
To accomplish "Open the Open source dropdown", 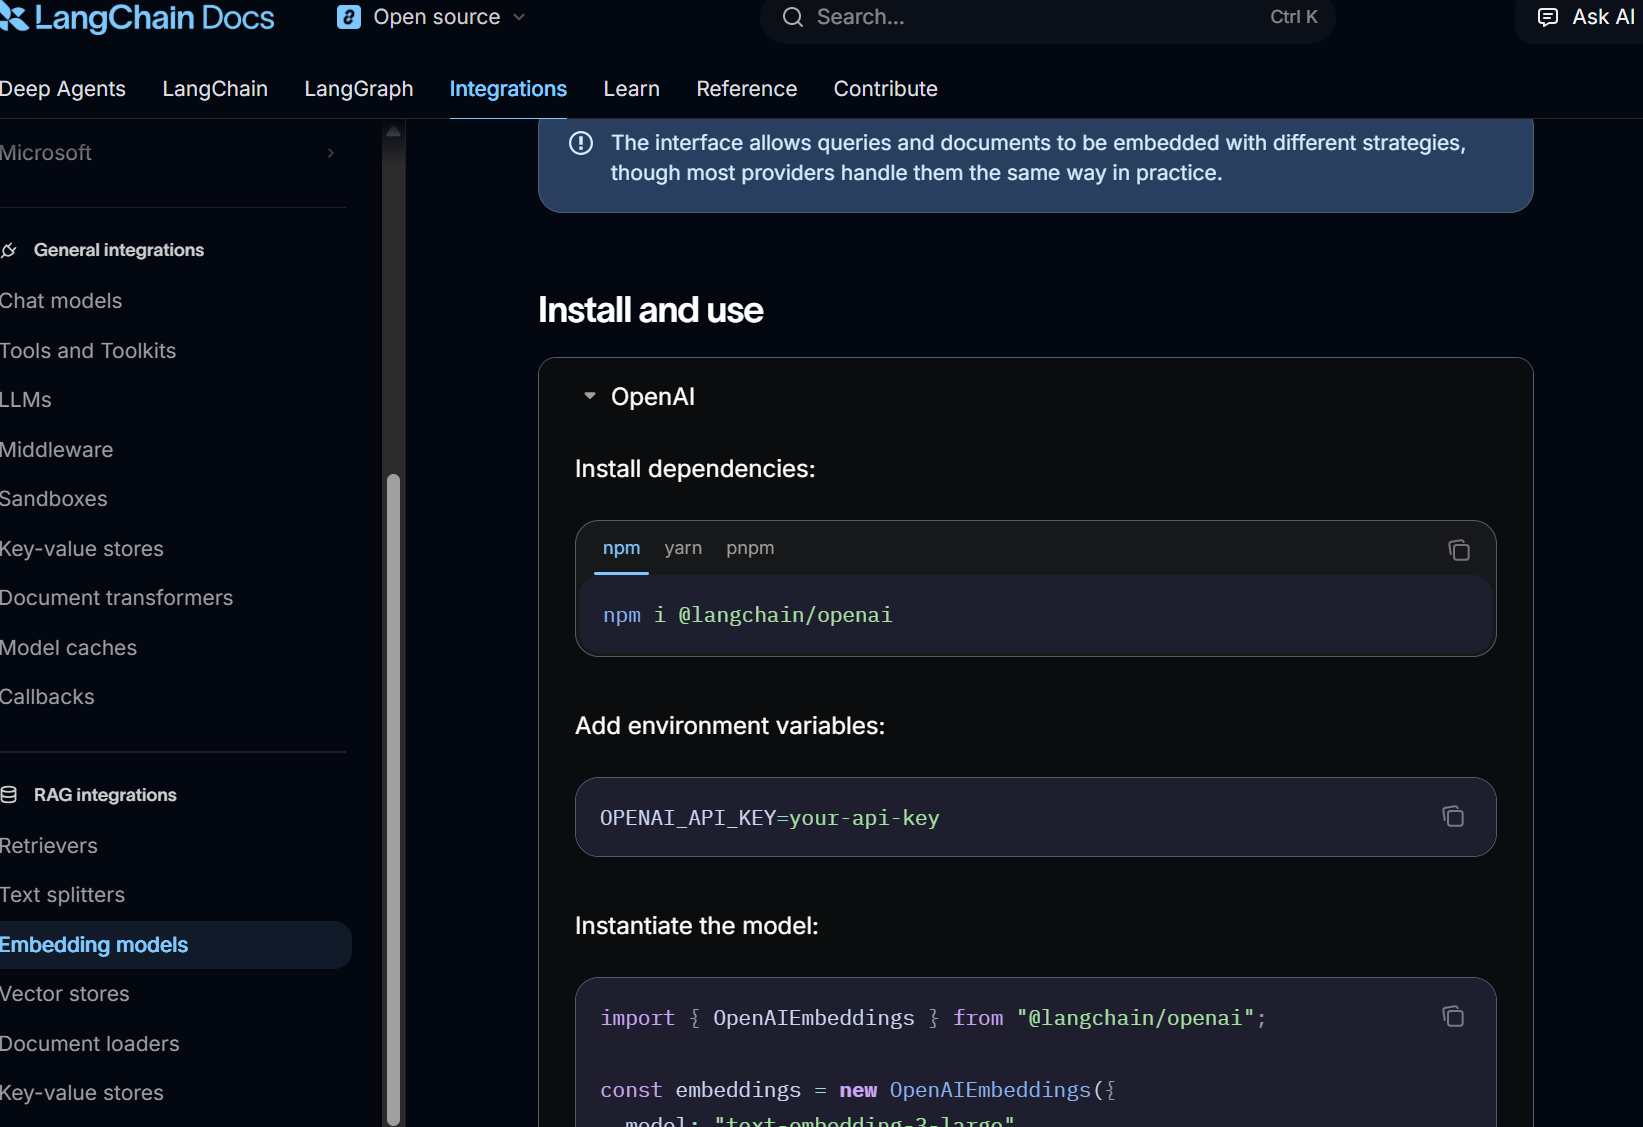I will [432, 17].
